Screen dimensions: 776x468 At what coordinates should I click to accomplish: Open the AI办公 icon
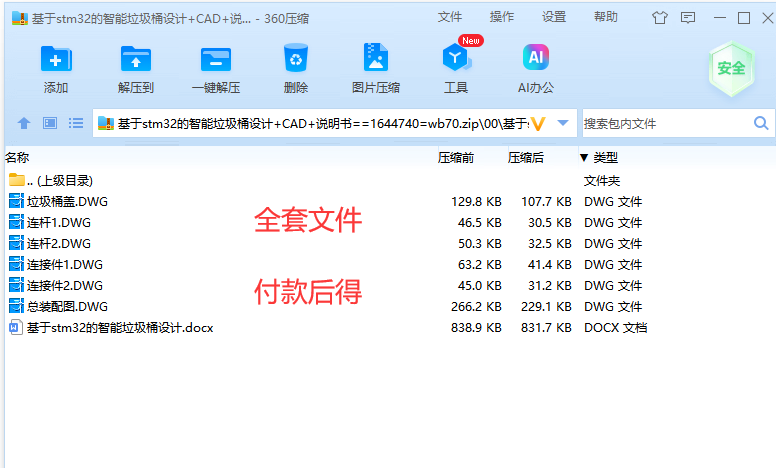pos(536,57)
